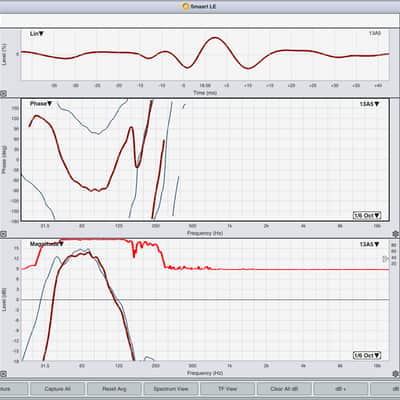Open 13AS trace selector in Magnitude pane
The image size is (400, 400).
pos(369,244)
